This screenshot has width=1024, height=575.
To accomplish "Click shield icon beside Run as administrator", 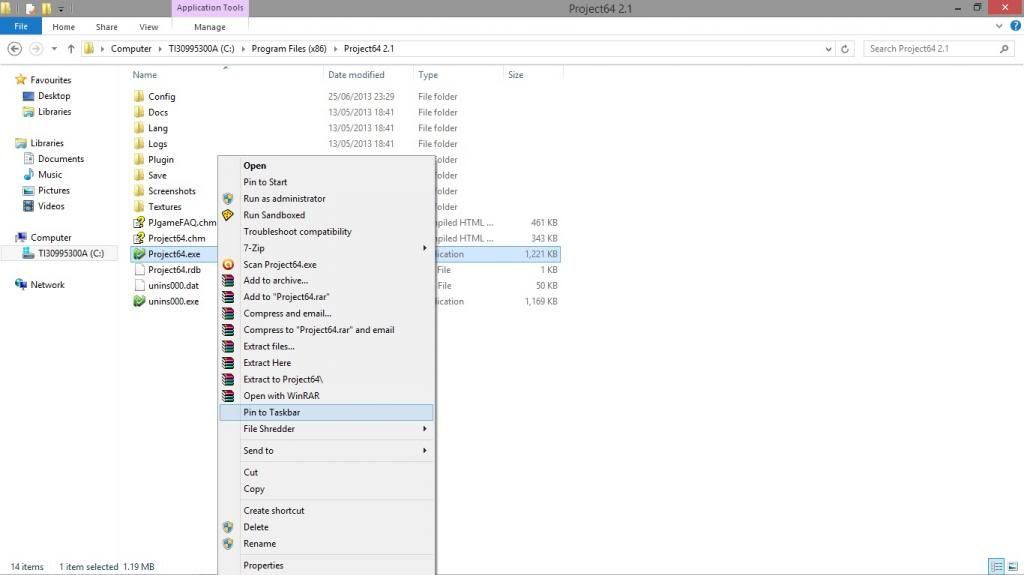I will 228,199.
